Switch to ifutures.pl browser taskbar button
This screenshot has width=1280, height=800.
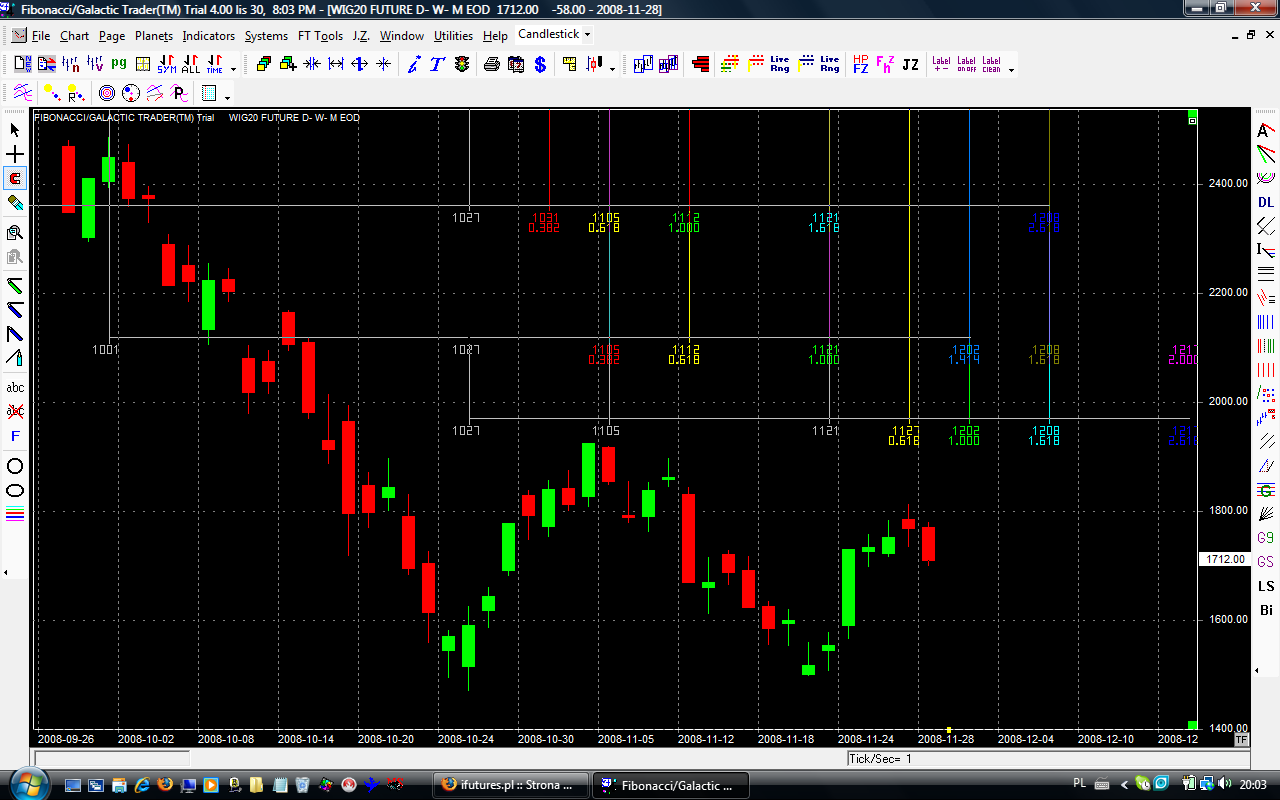(x=510, y=785)
